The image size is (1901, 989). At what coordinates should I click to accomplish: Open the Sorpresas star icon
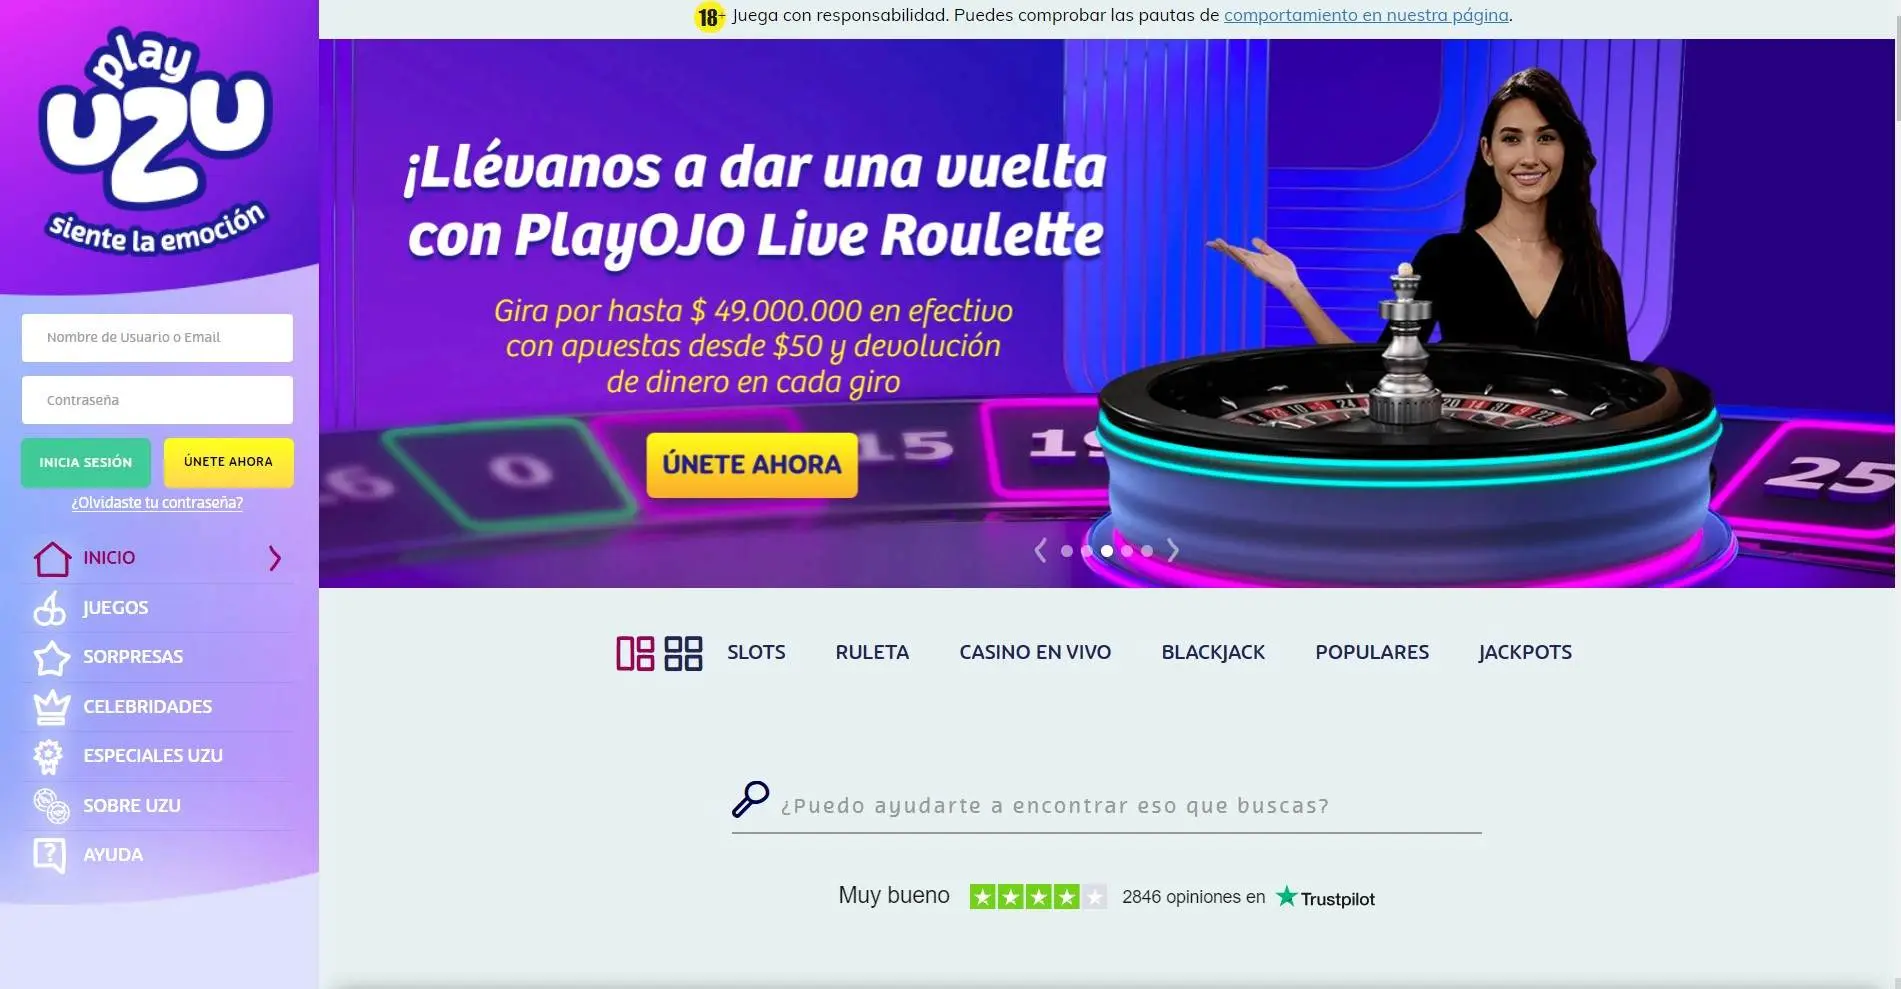point(52,657)
